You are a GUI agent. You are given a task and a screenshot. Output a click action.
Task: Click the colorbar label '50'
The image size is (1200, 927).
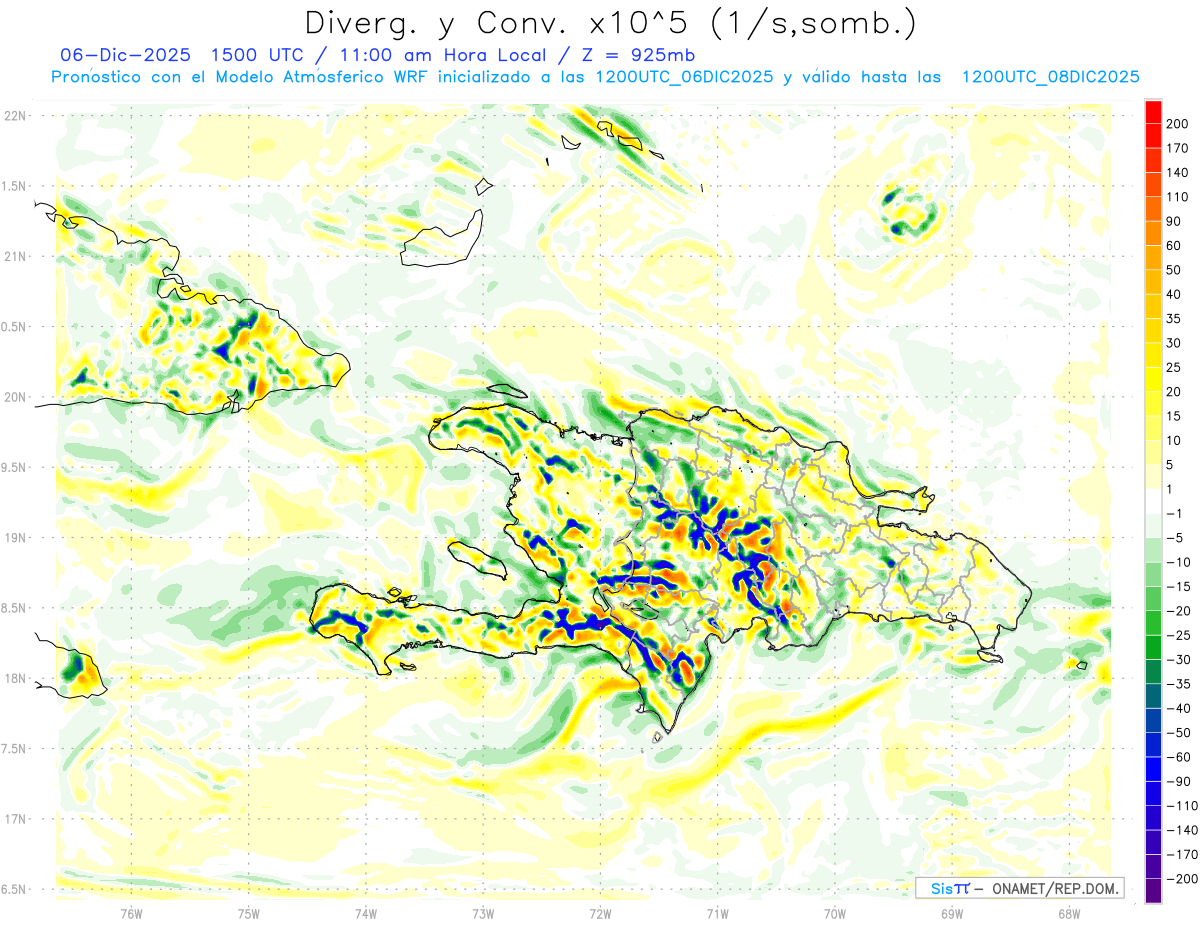1174,270
